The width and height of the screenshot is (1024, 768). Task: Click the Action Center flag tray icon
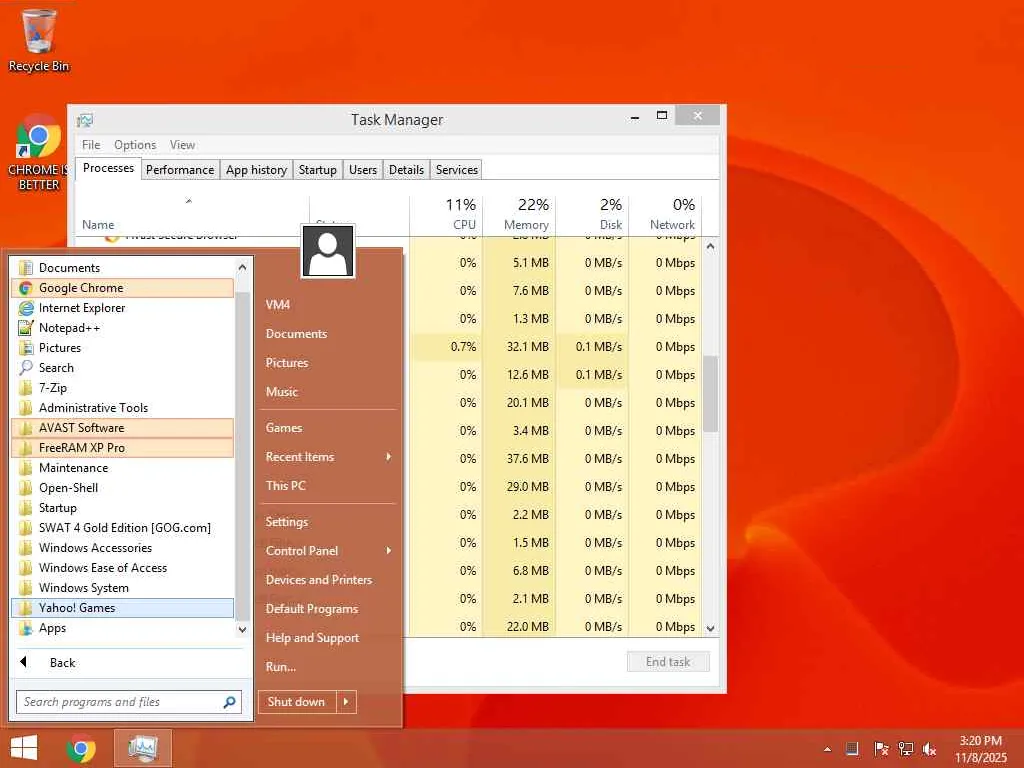point(881,748)
